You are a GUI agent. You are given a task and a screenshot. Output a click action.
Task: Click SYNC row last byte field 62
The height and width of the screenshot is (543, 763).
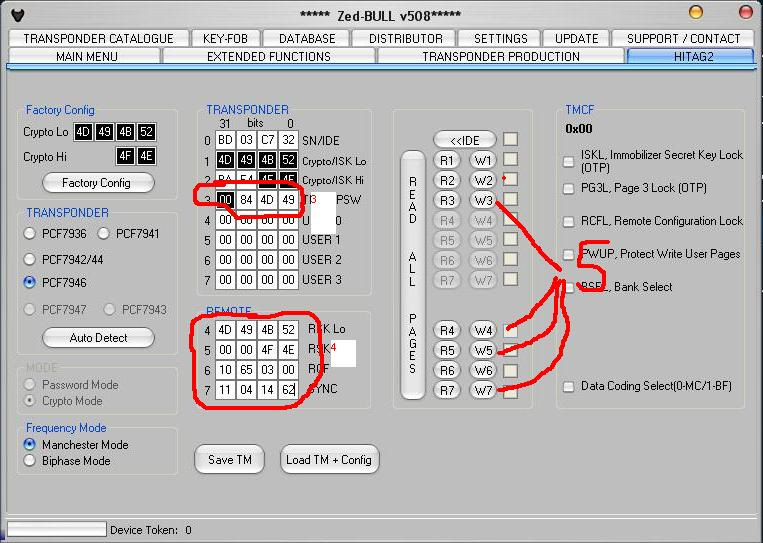tap(288, 390)
